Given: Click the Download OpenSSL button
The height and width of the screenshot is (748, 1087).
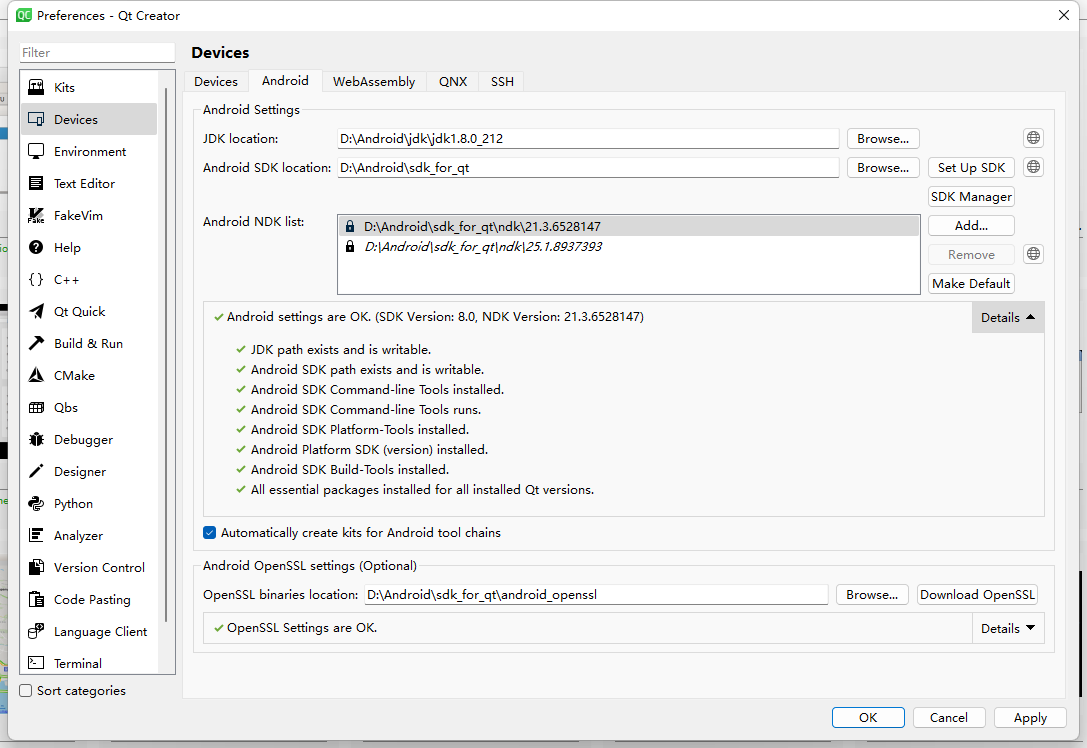Looking at the screenshot, I should coord(977,595).
